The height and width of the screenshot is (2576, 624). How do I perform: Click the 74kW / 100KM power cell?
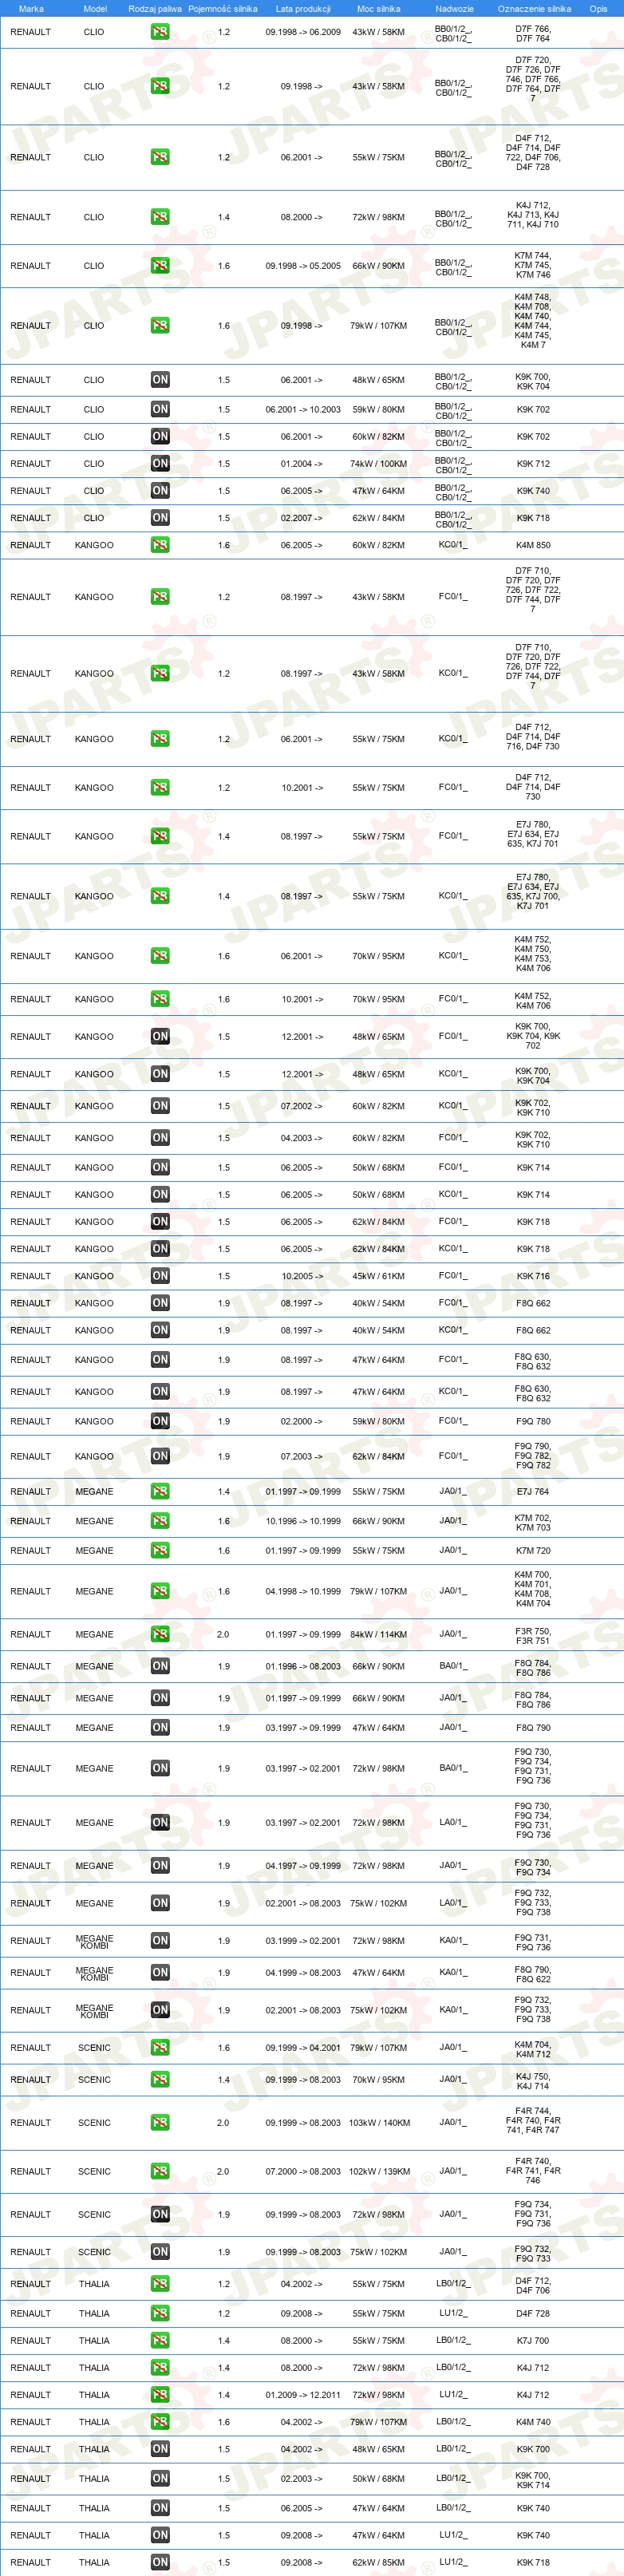tap(378, 464)
